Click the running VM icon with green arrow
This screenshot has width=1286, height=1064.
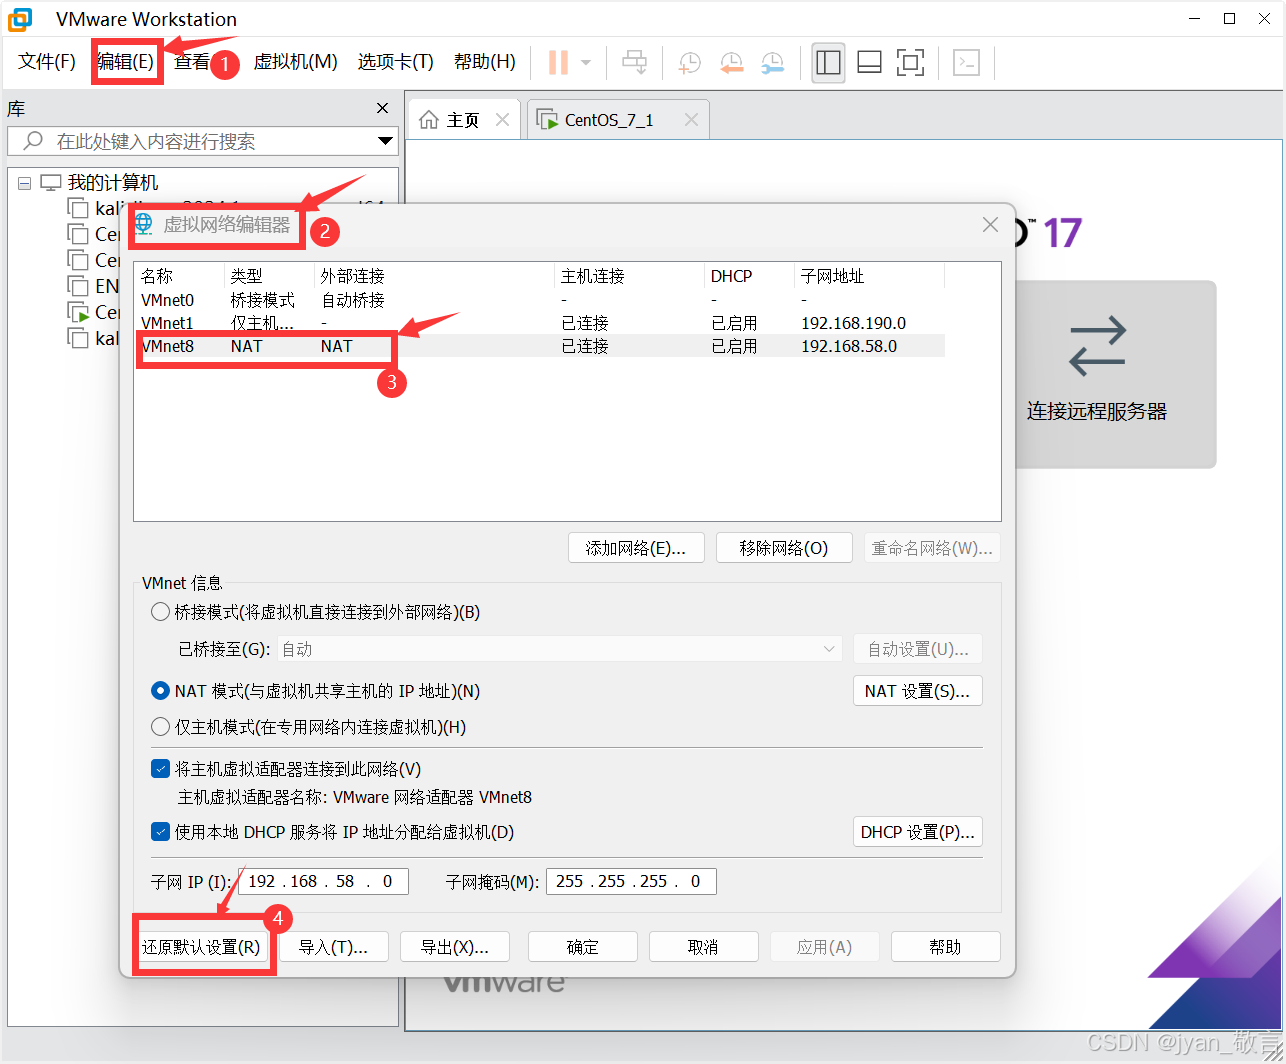(78, 313)
